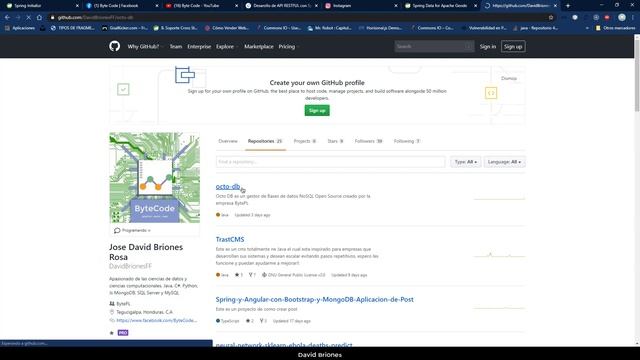Switch to the Instagram tab
The image size is (640, 360).
pos(359,6)
